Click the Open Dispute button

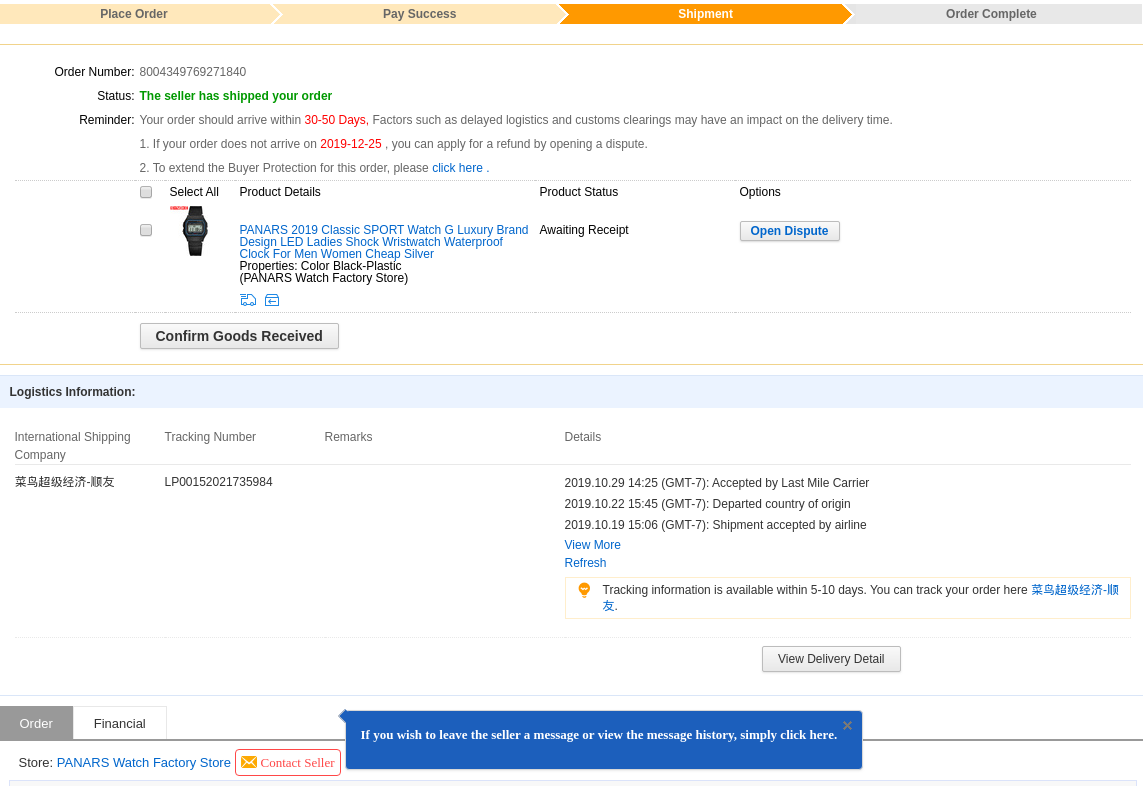click(789, 230)
